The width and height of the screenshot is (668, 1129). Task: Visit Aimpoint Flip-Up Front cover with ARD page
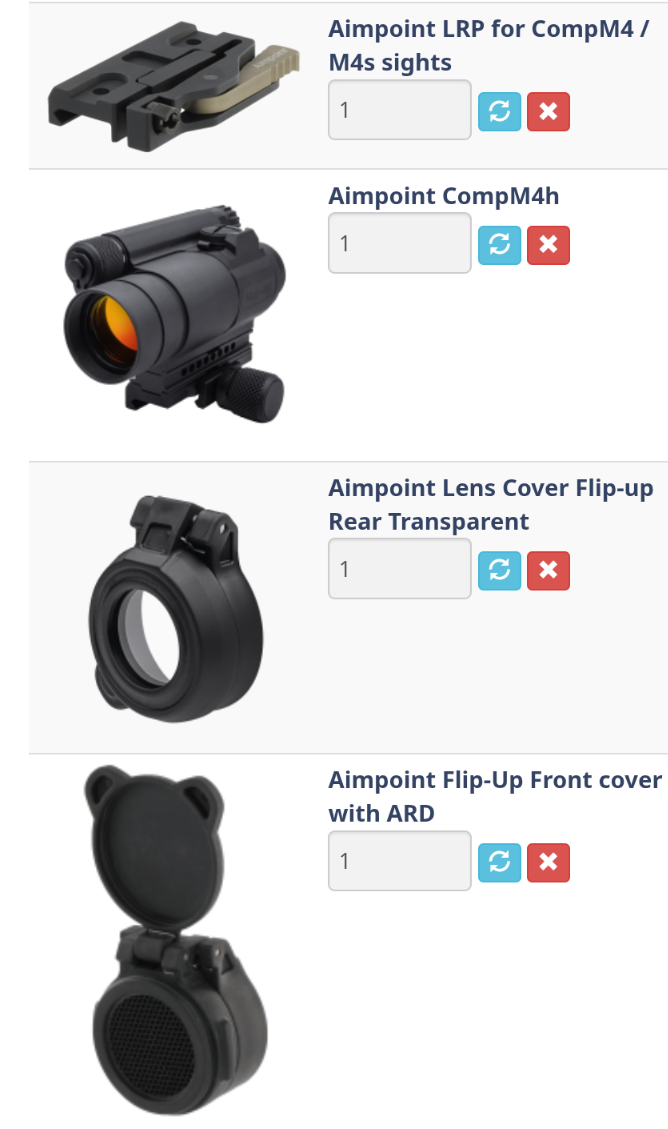pyautogui.click(x=495, y=796)
